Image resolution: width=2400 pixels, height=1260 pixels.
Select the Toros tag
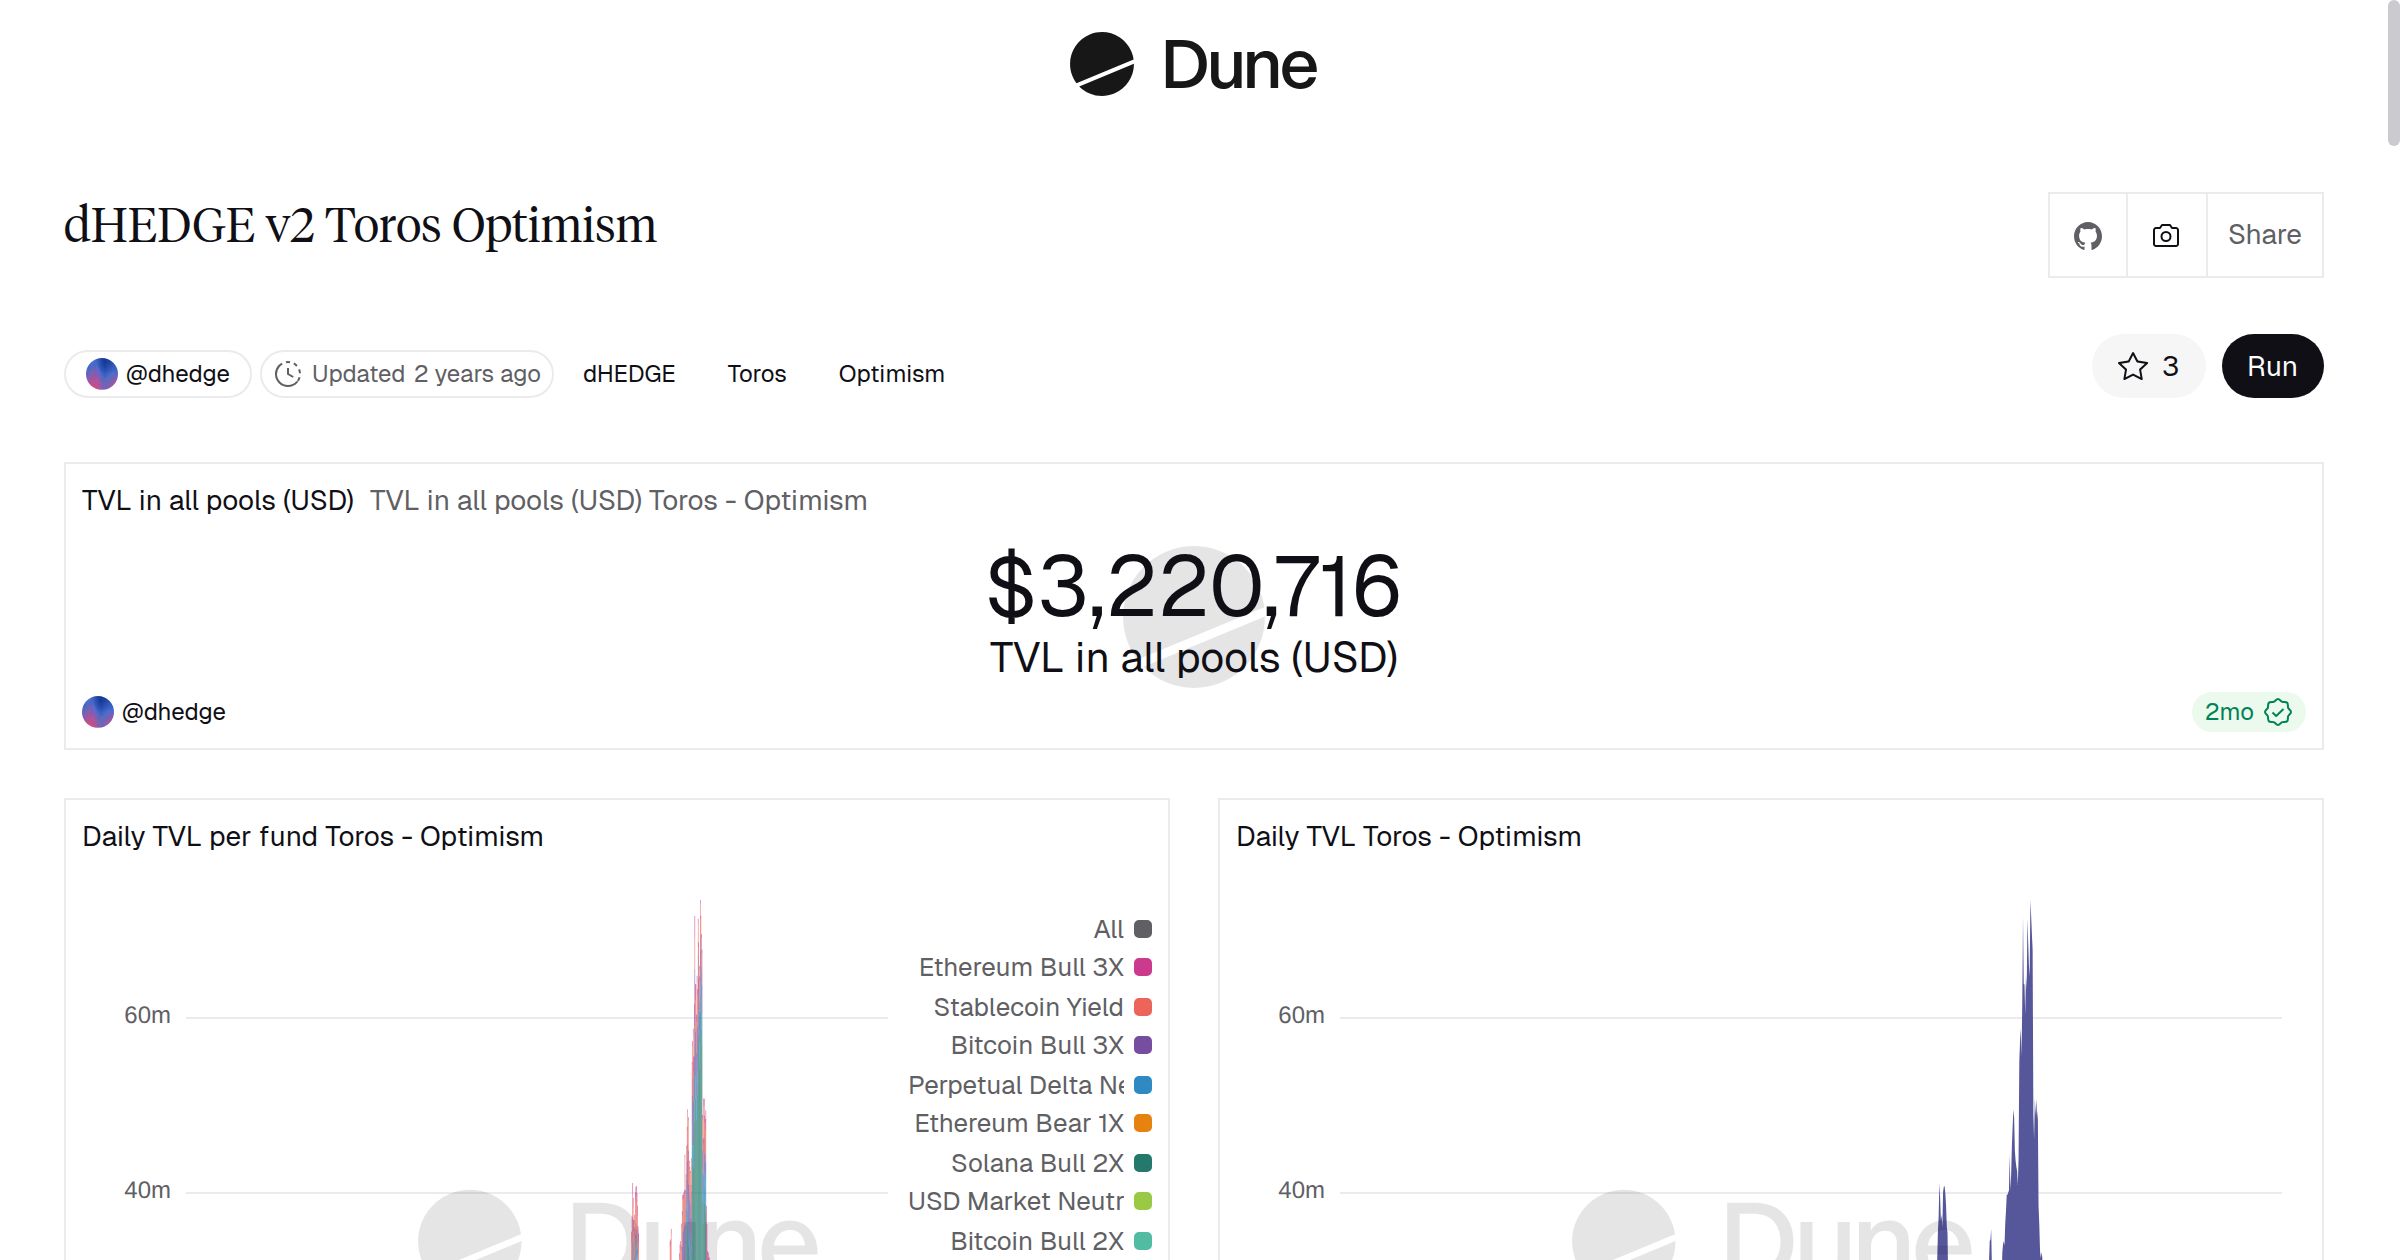pyautogui.click(x=756, y=374)
